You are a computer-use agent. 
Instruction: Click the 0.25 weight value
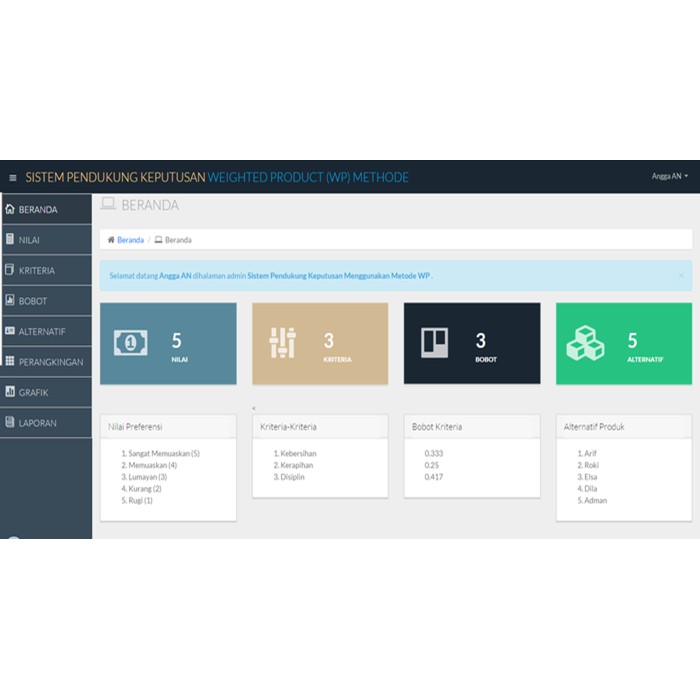432,465
